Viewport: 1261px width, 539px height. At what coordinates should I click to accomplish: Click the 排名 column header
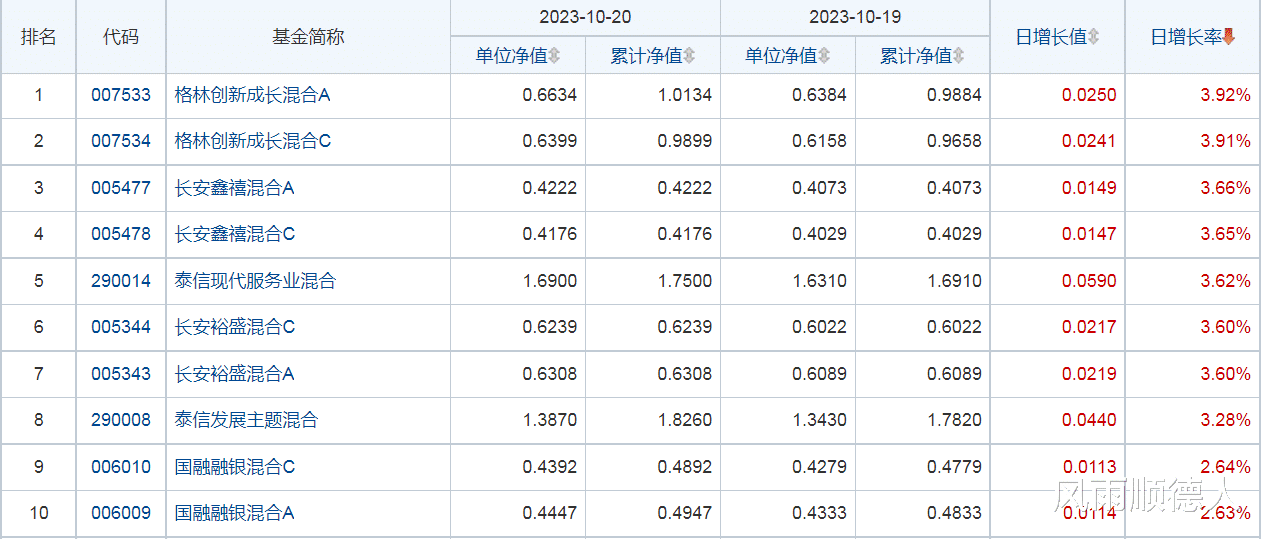pos(39,37)
